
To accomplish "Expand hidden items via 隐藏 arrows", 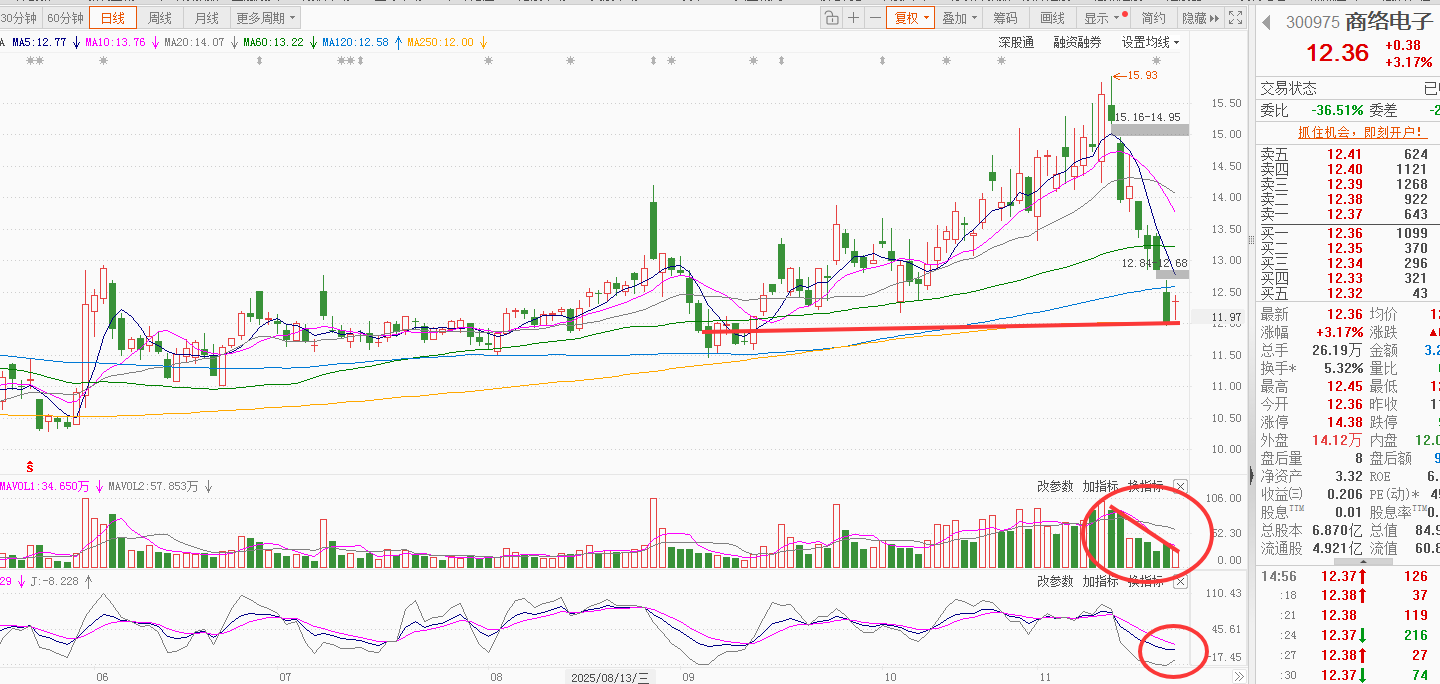I will [1200, 18].
